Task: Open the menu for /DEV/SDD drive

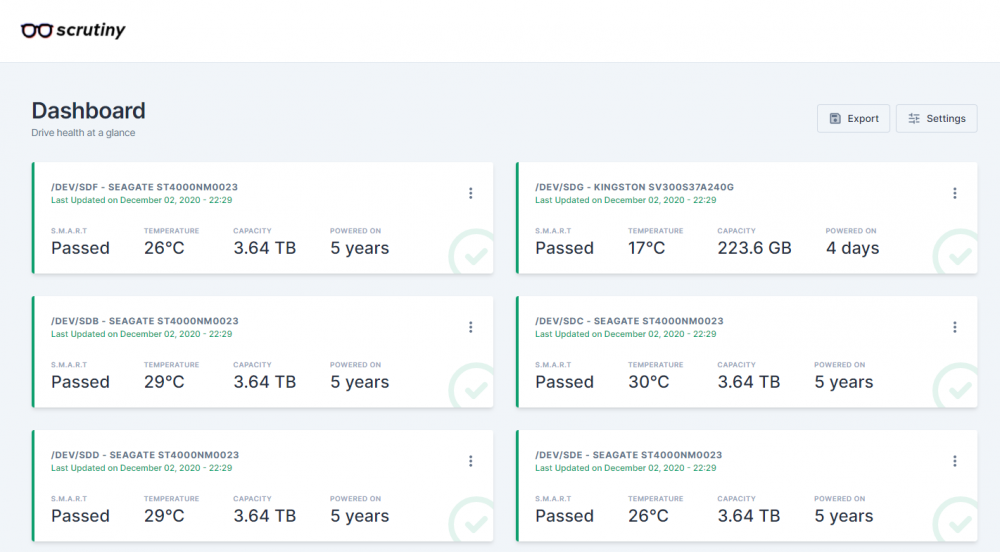Action: pos(471,461)
